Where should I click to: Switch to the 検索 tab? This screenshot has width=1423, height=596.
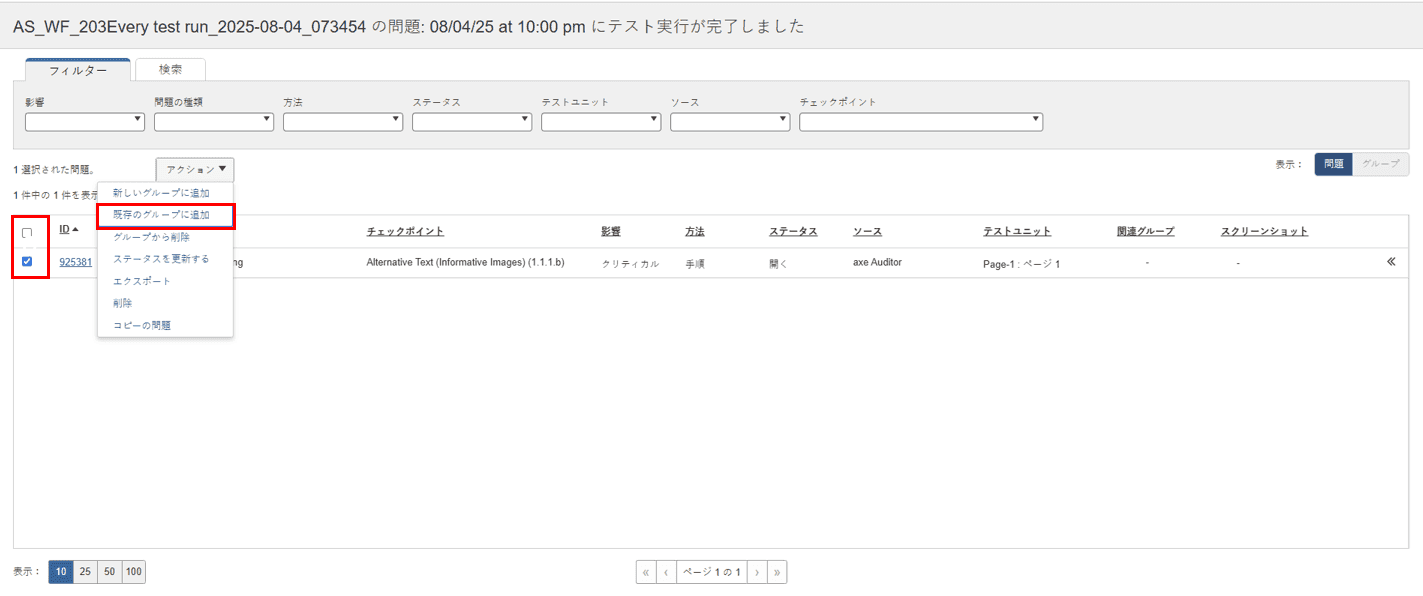click(x=170, y=70)
